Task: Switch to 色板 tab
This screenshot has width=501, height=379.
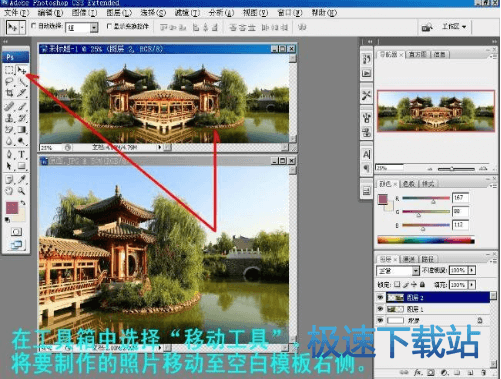Action: [x=408, y=184]
